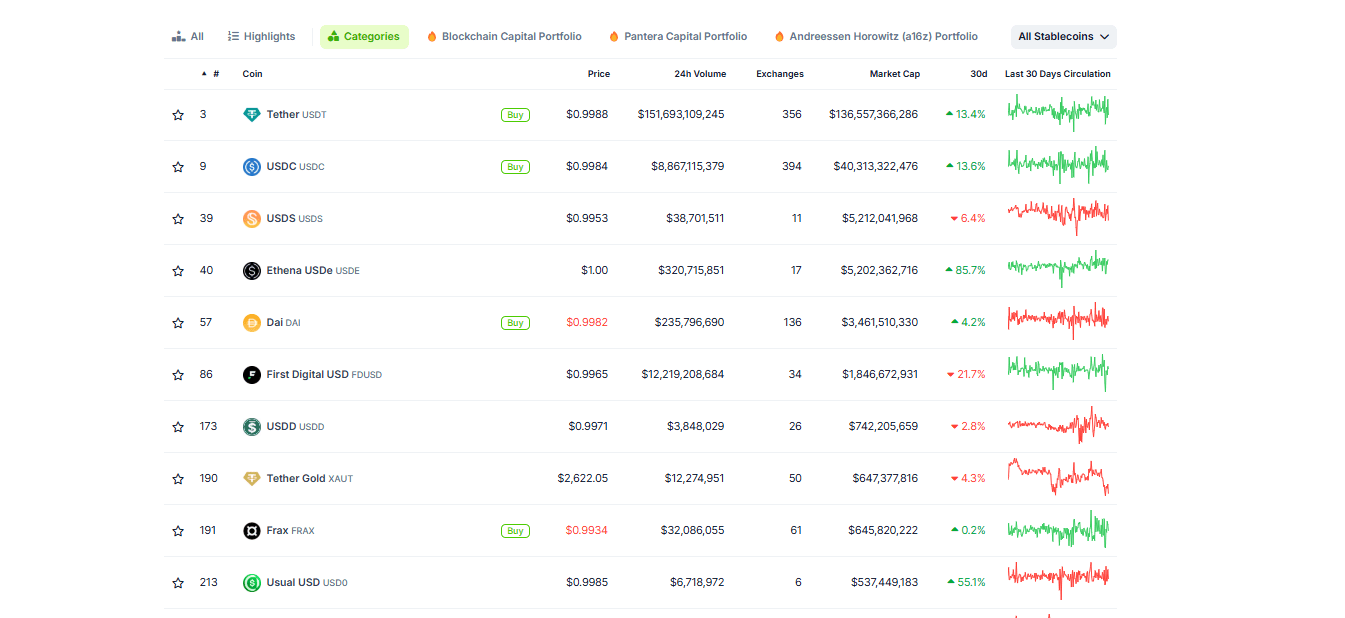The width and height of the screenshot is (1345, 618).
Task: Favorite Usual USD with star icon
Action: coord(178,583)
